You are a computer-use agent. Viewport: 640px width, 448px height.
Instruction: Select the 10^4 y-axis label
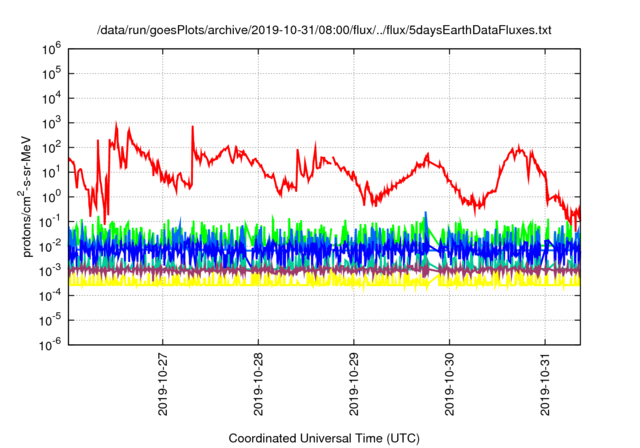tap(51, 99)
